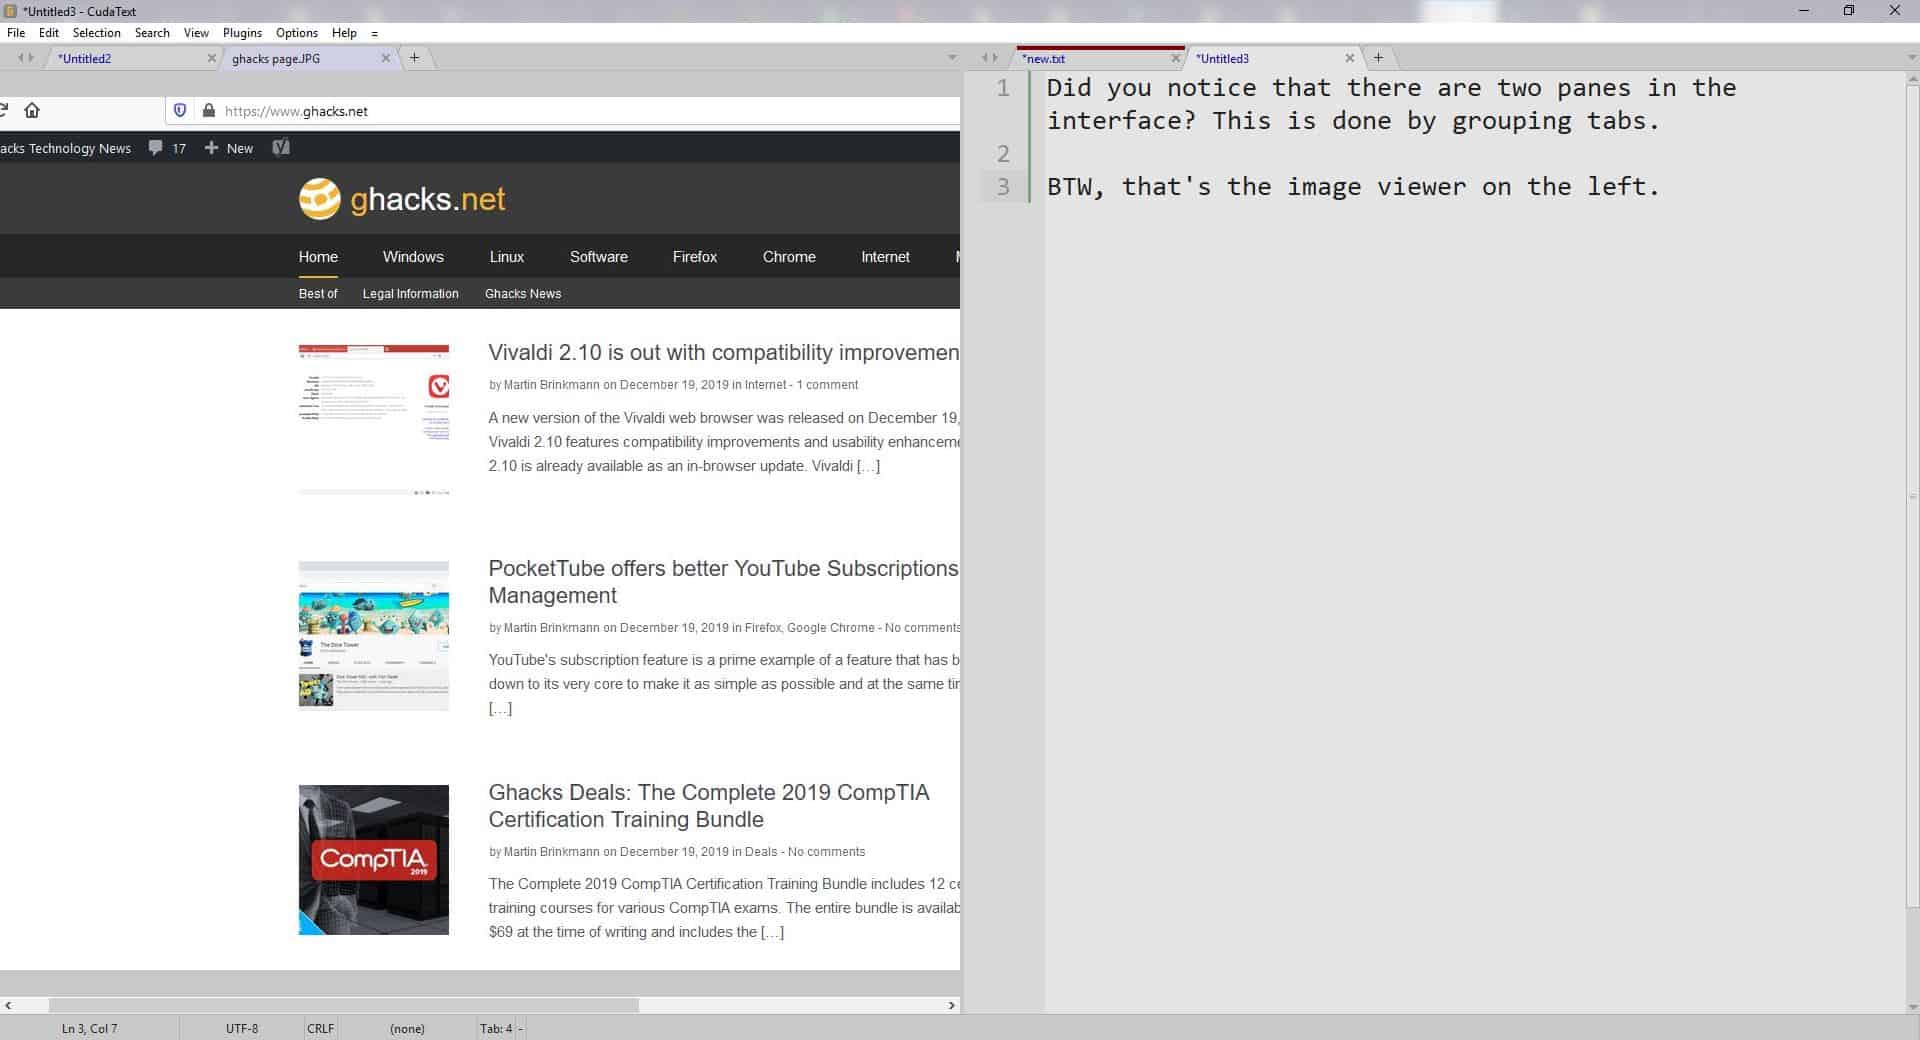Image resolution: width=1920 pixels, height=1040 pixels.
Task: Click Home in the ghacks navigation
Action: tap(318, 257)
